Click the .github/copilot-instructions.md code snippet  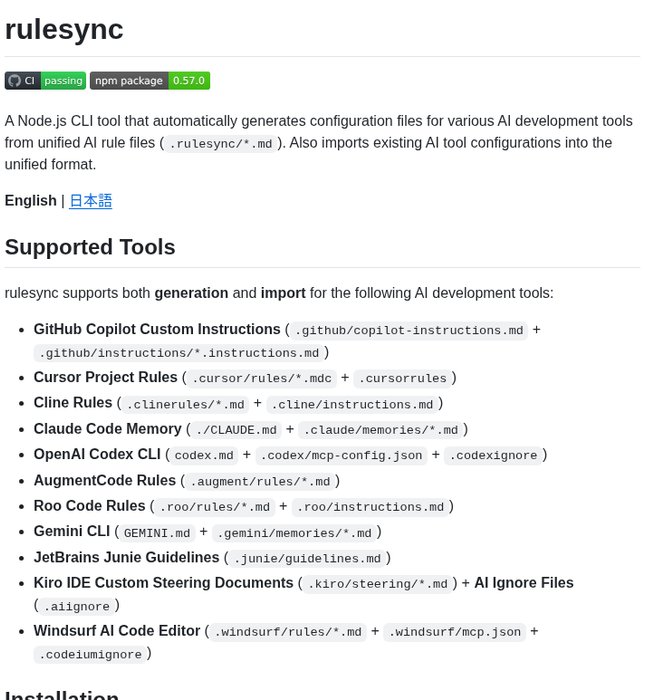pos(409,330)
